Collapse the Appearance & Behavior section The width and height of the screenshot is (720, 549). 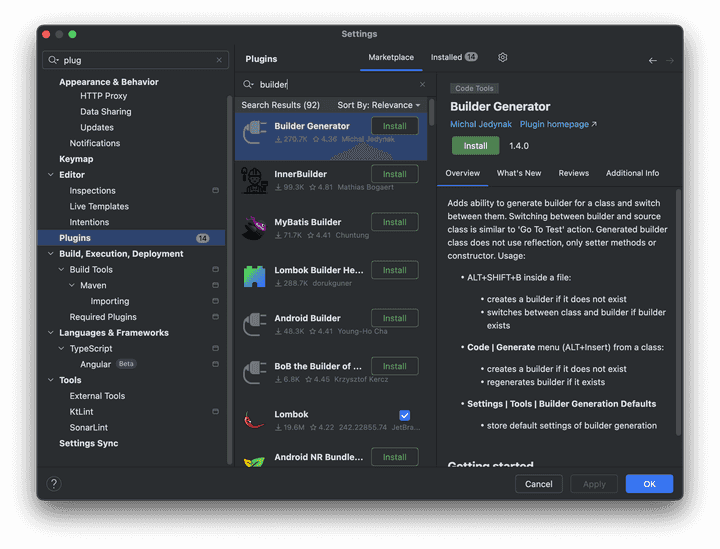tap(50, 82)
